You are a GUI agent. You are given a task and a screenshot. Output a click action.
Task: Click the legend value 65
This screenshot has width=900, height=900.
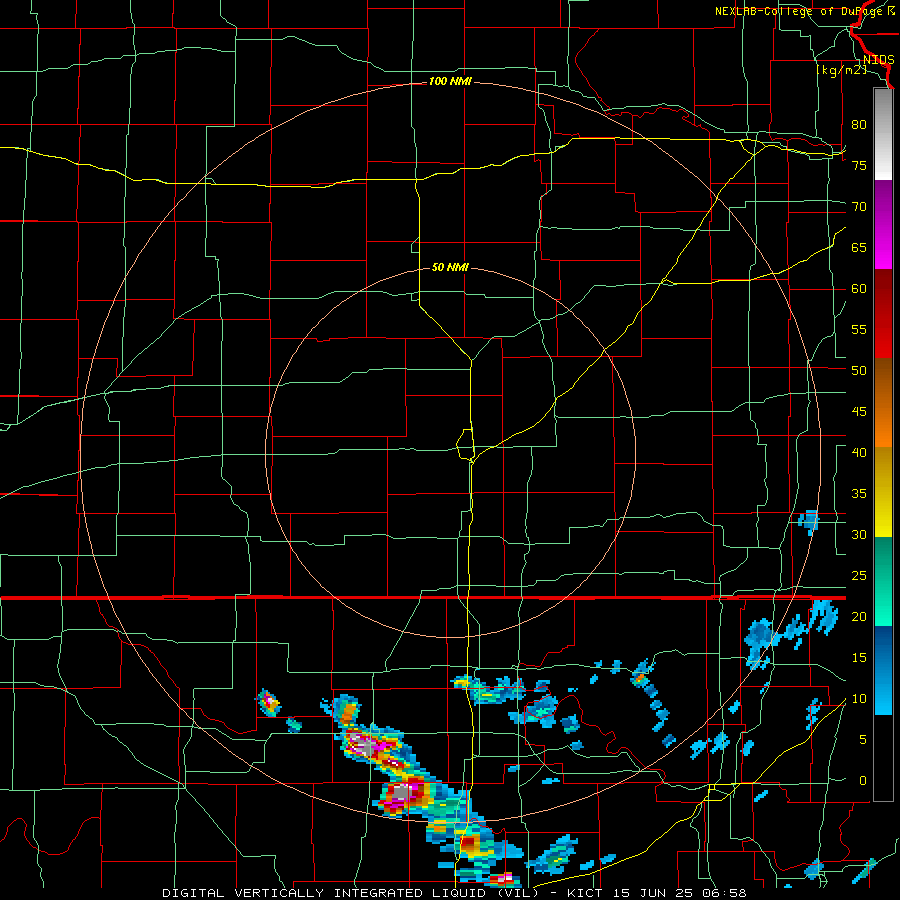(x=859, y=247)
